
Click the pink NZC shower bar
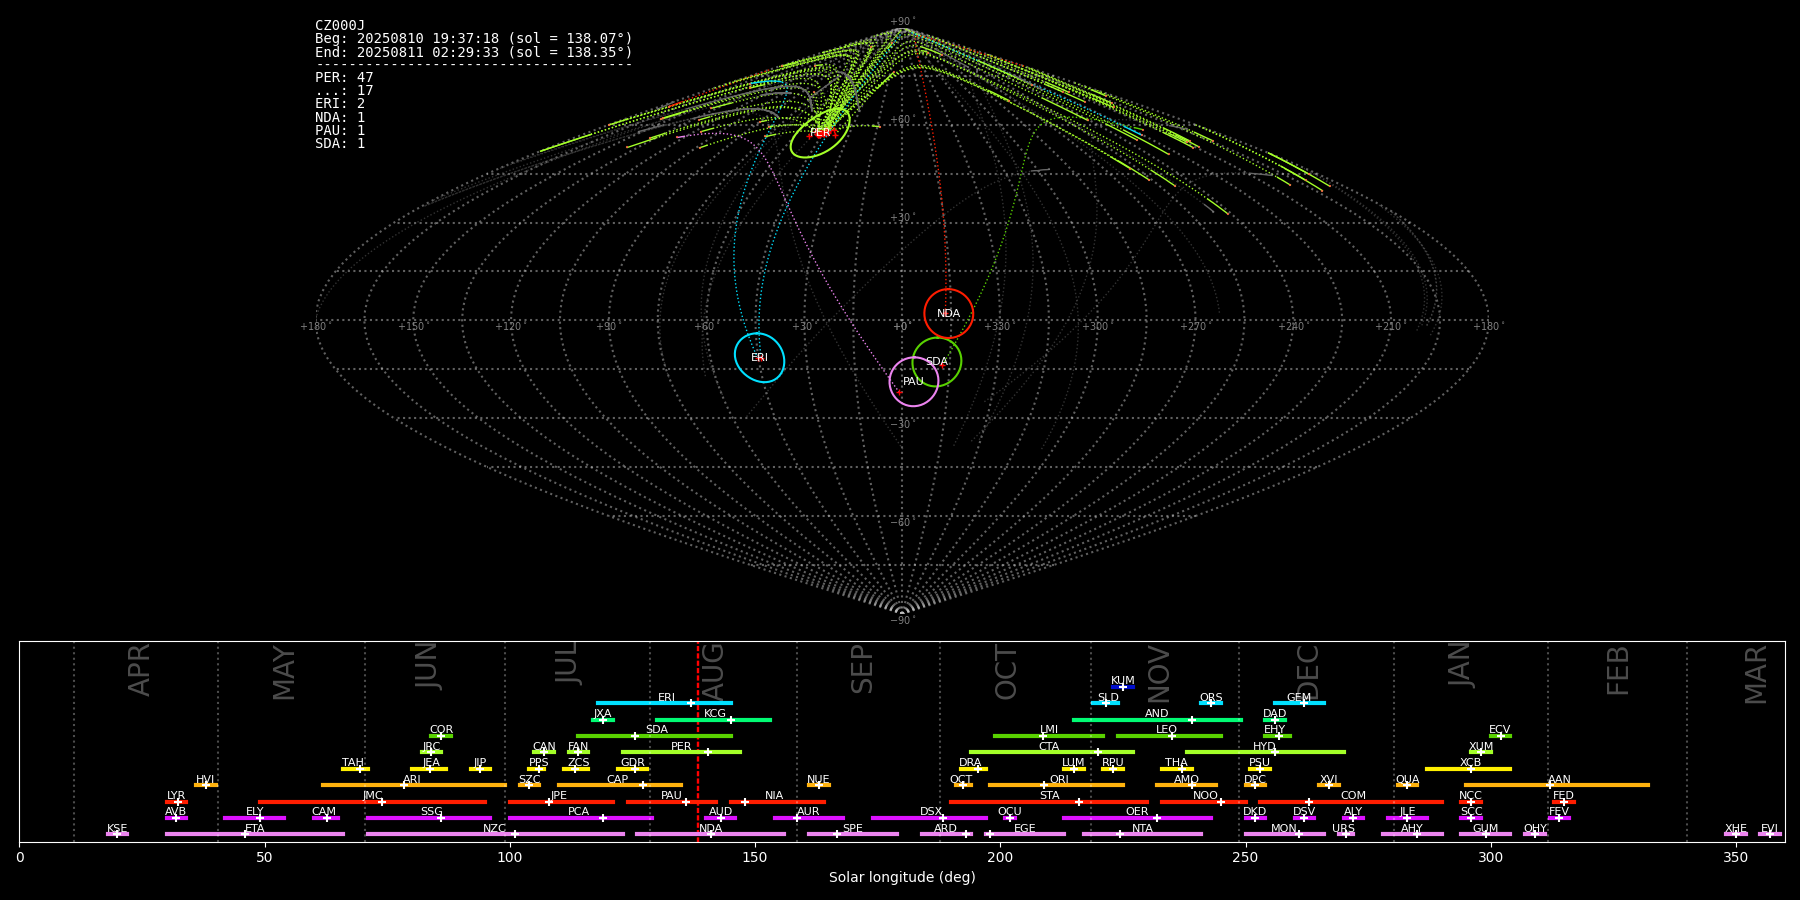495,834
